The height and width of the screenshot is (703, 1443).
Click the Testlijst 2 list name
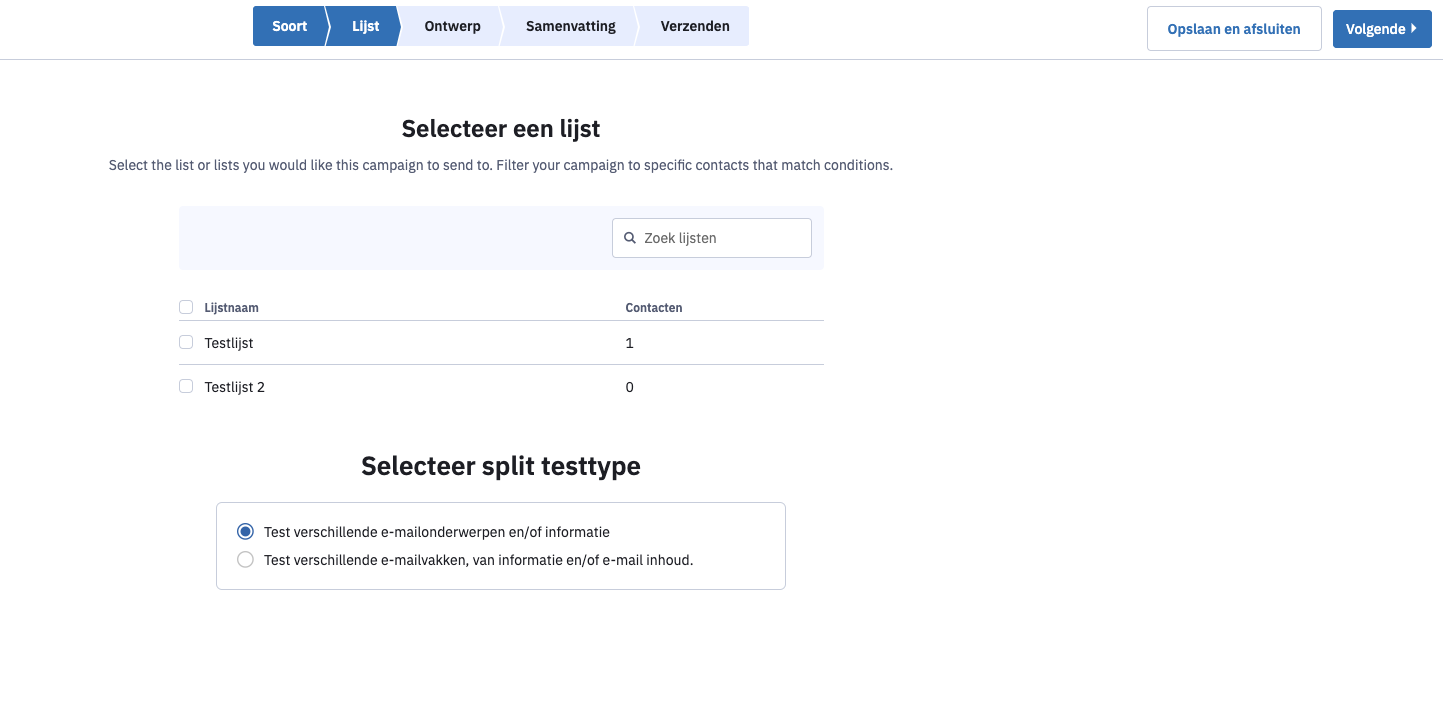pos(235,387)
